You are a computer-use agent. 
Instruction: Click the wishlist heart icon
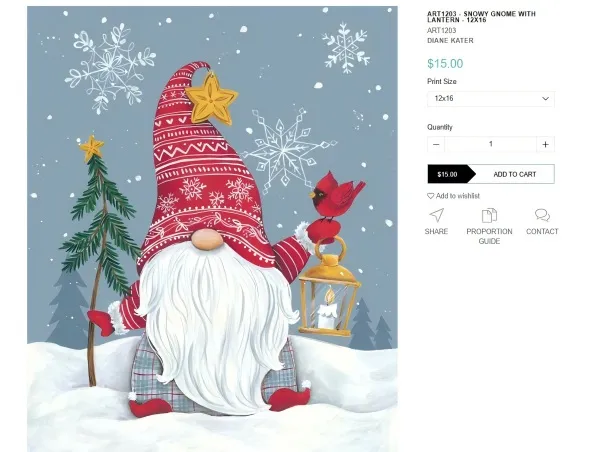pos(430,196)
